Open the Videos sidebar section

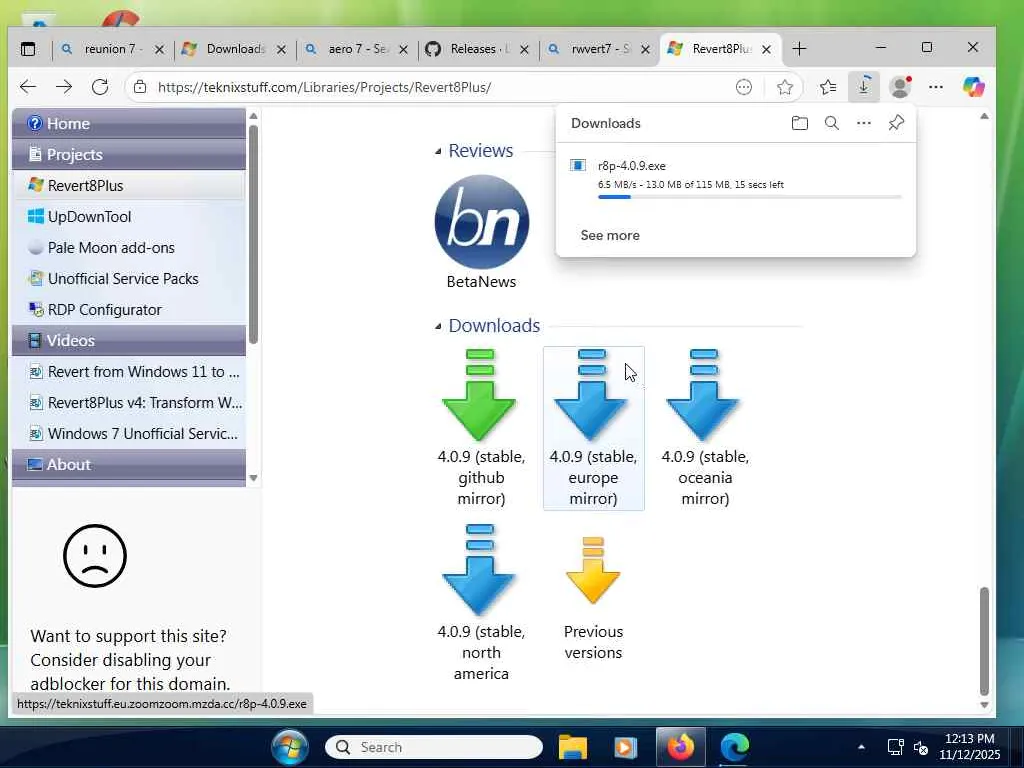[x=129, y=341]
